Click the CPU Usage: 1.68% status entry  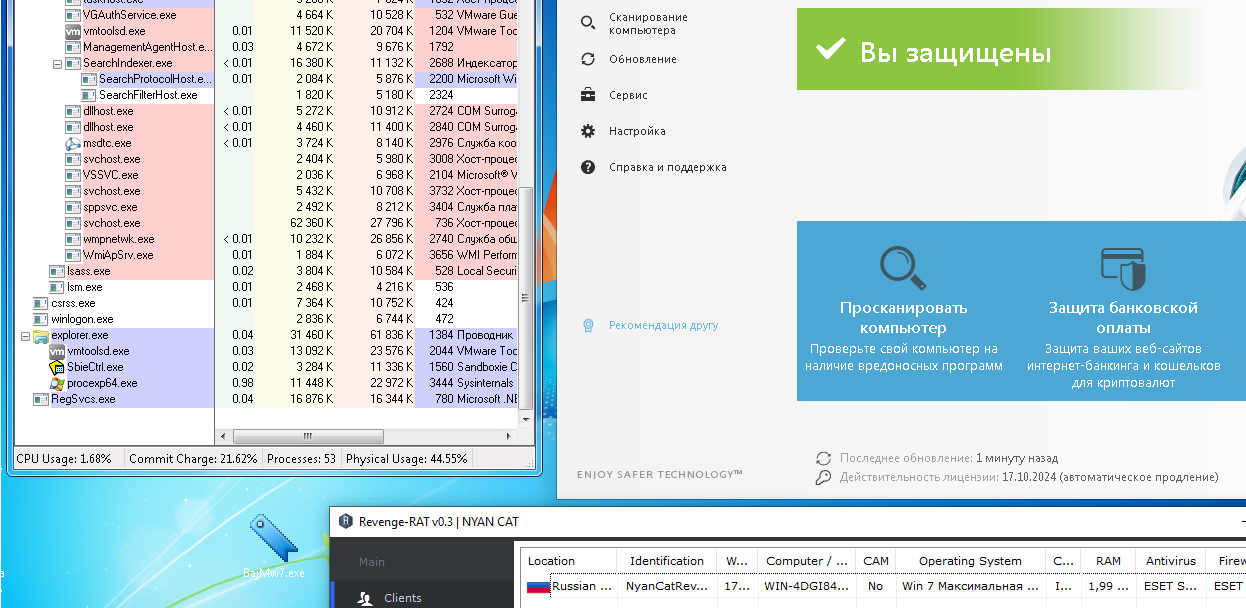point(64,459)
